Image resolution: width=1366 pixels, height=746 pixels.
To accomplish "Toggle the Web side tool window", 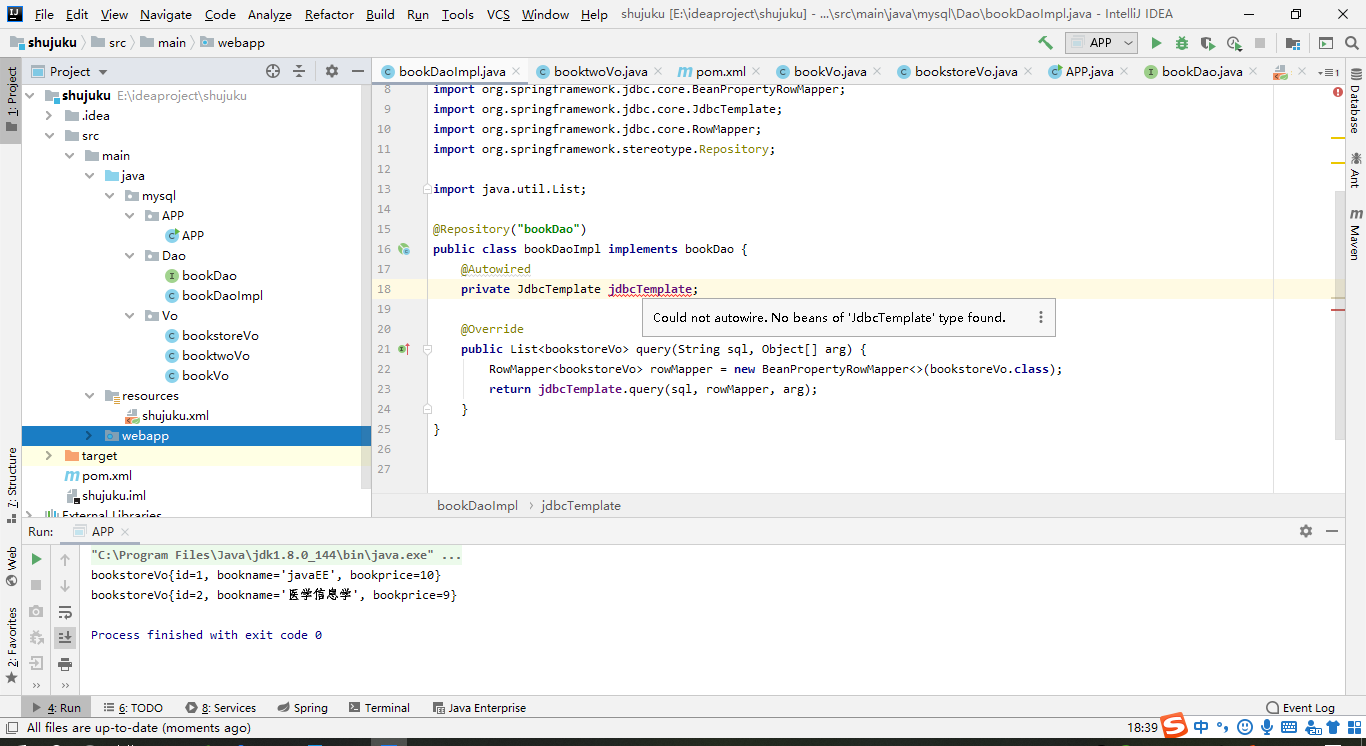I will [x=11, y=566].
